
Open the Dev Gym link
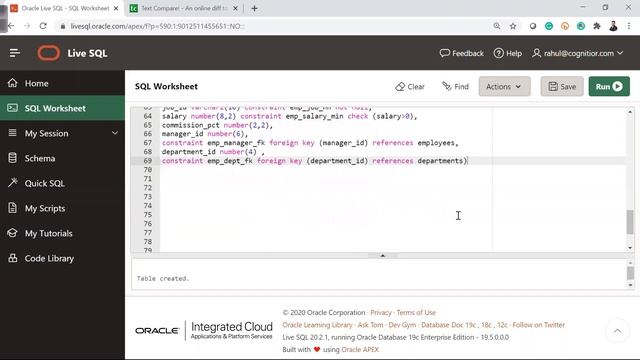(402, 325)
